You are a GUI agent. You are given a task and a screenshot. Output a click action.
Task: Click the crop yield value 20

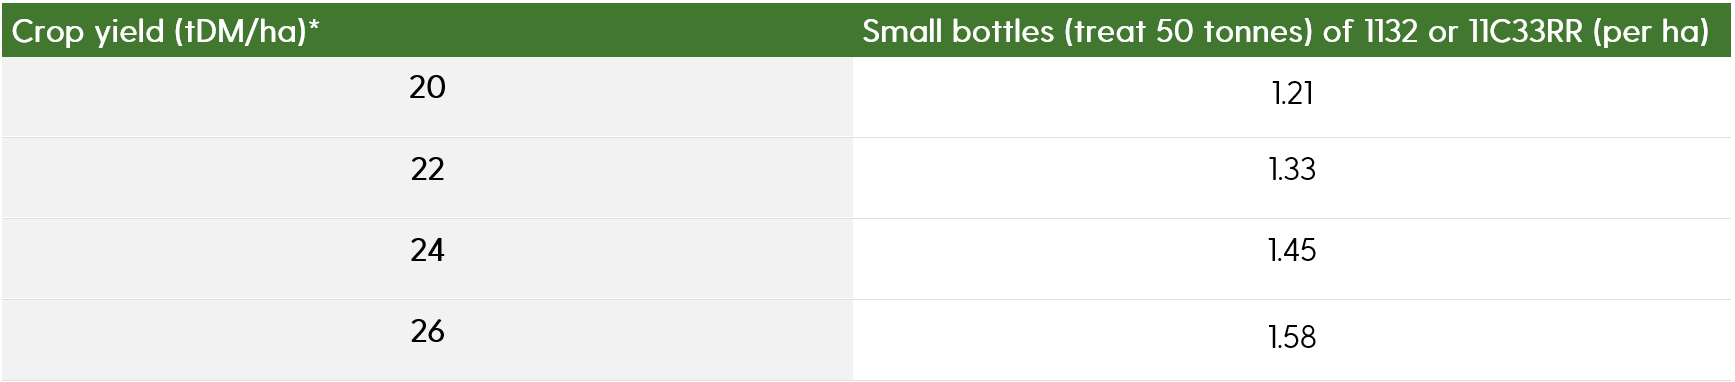click(428, 88)
